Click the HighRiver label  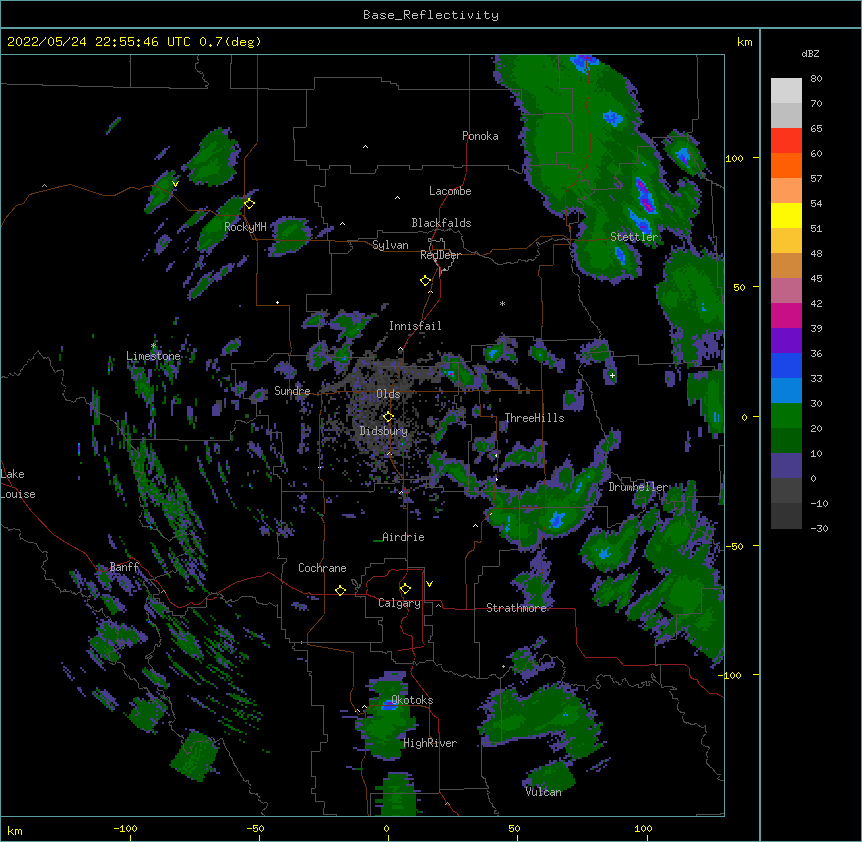point(430,743)
